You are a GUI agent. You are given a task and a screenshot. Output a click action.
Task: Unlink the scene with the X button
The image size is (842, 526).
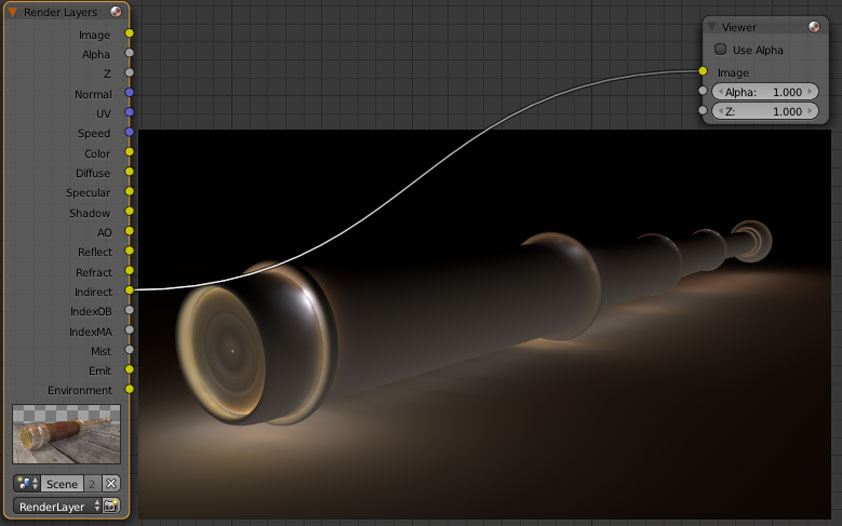point(111,483)
